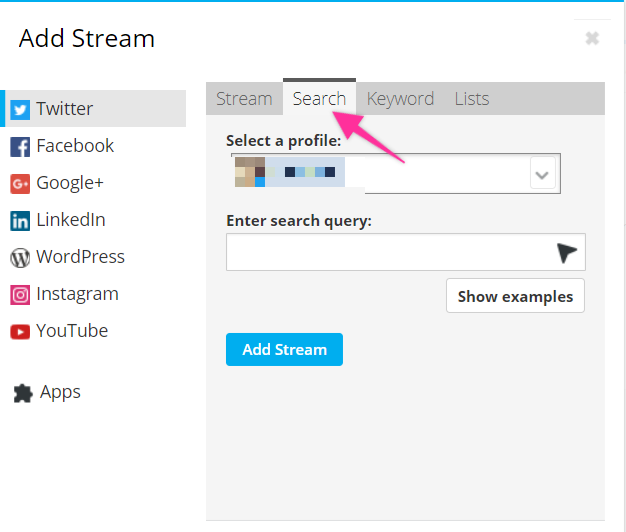Click the Facebook icon in the network list
Image resolution: width=626 pixels, height=532 pixels.
[x=20, y=146]
